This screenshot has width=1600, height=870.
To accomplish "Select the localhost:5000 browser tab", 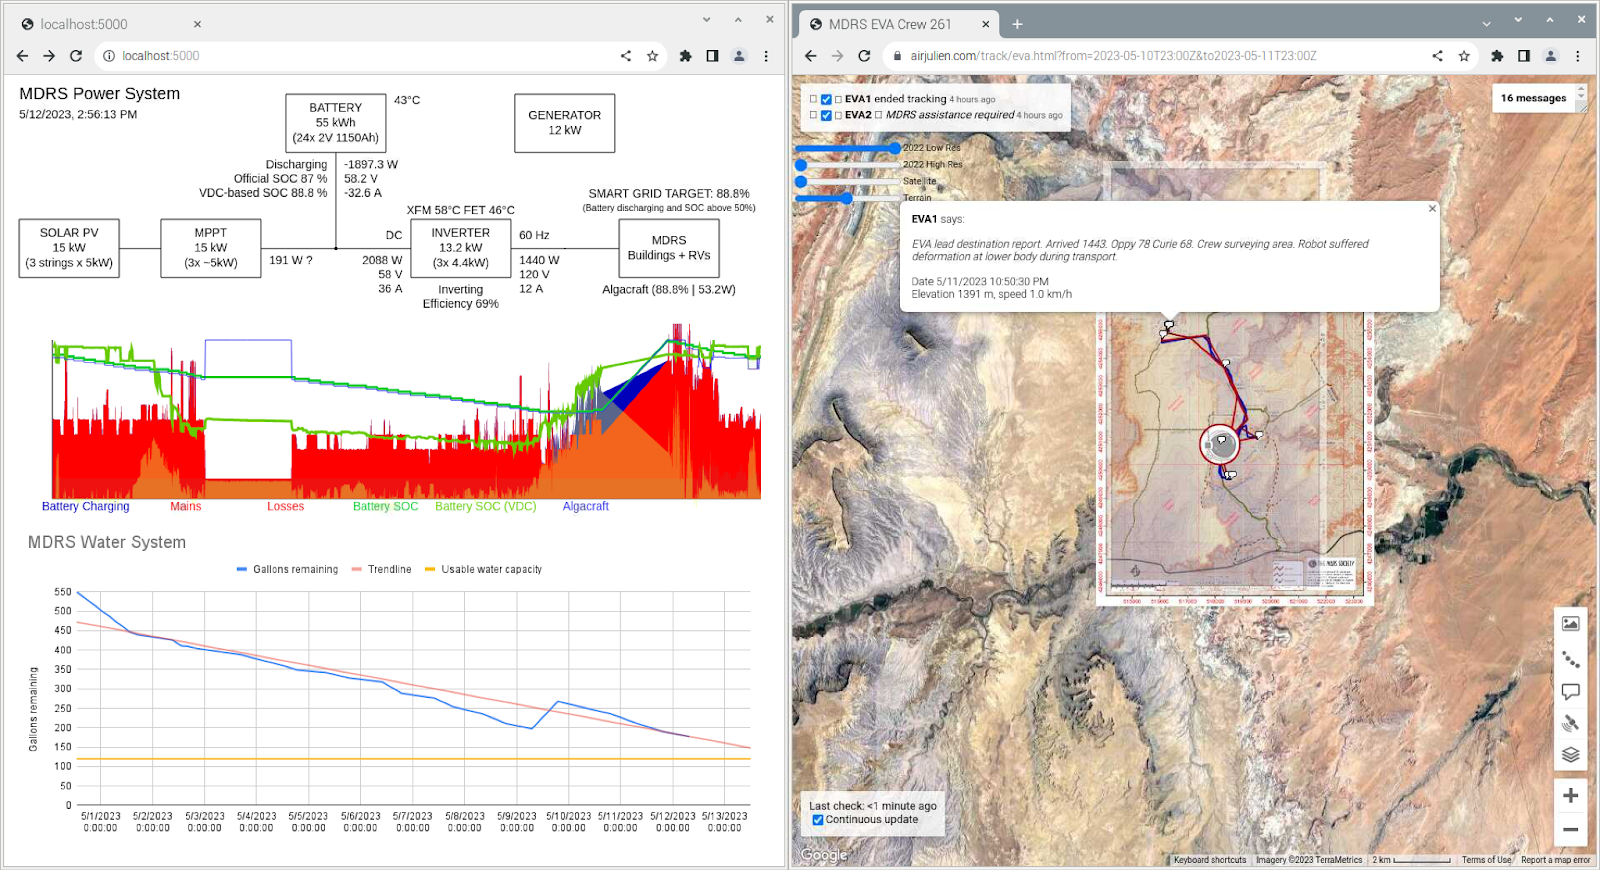I will coord(110,24).
